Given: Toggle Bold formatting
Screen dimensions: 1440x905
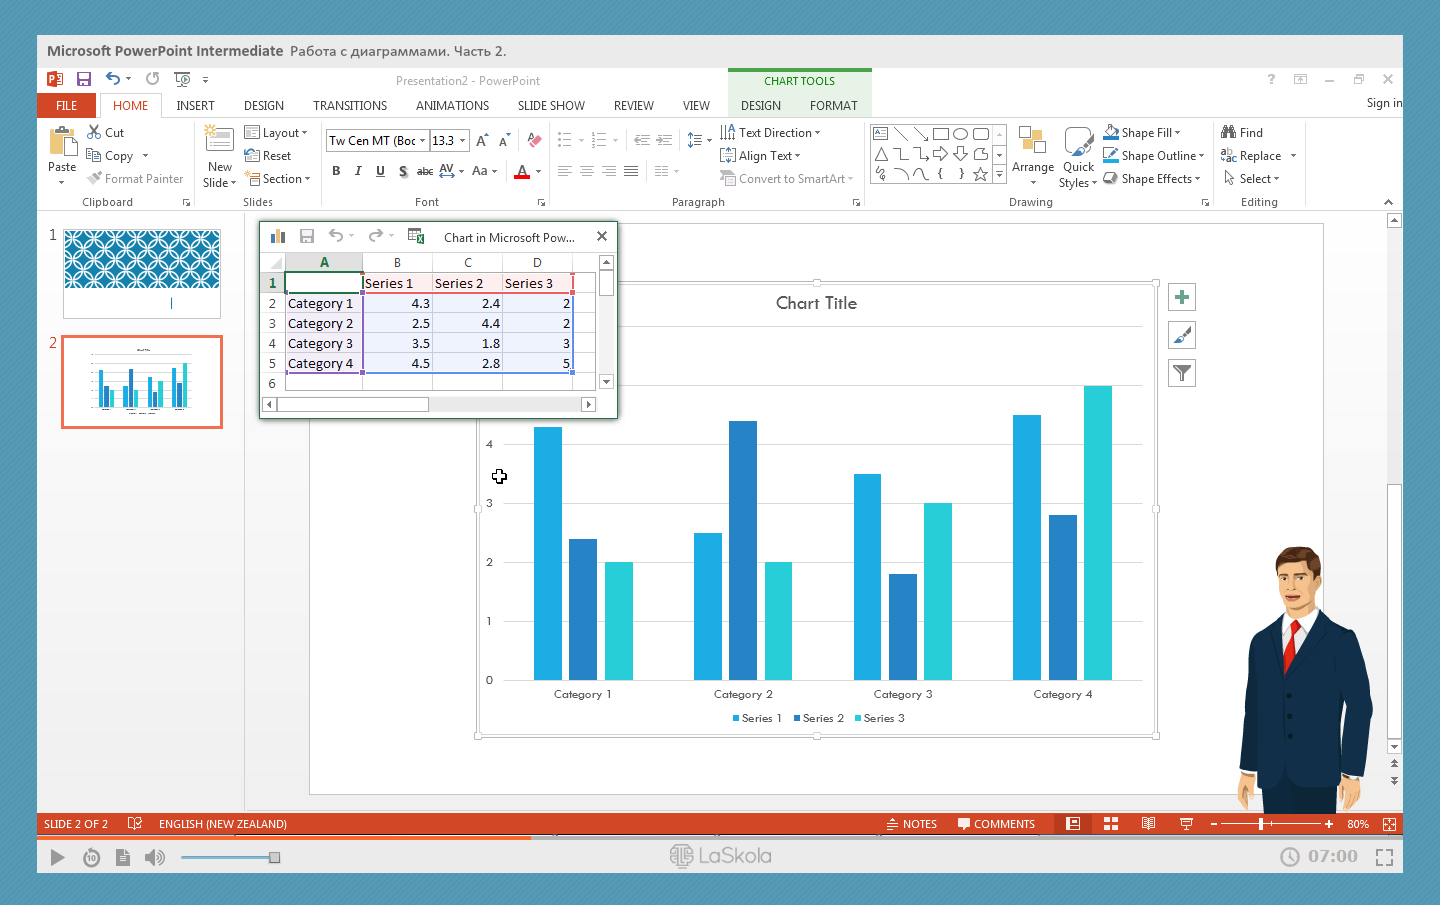Looking at the screenshot, I should (x=336, y=171).
